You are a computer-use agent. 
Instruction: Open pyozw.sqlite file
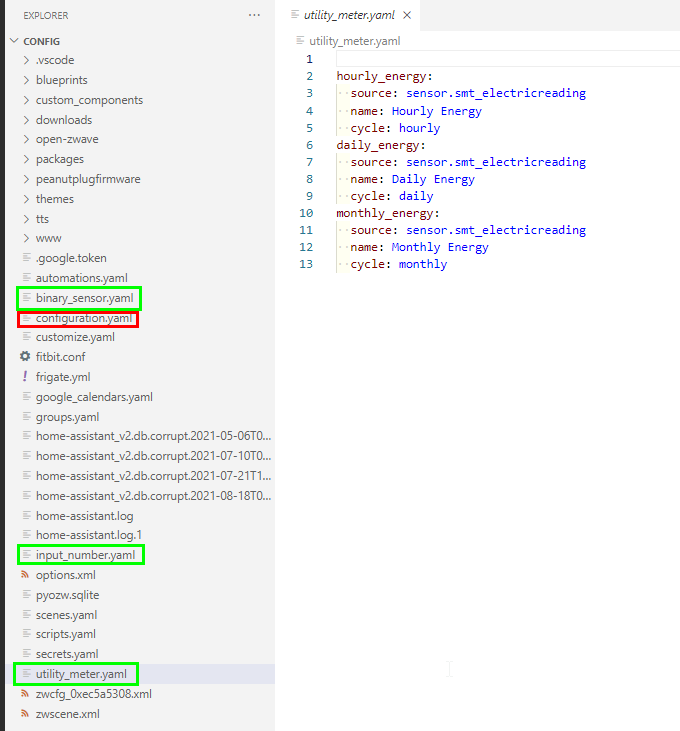point(68,595)
